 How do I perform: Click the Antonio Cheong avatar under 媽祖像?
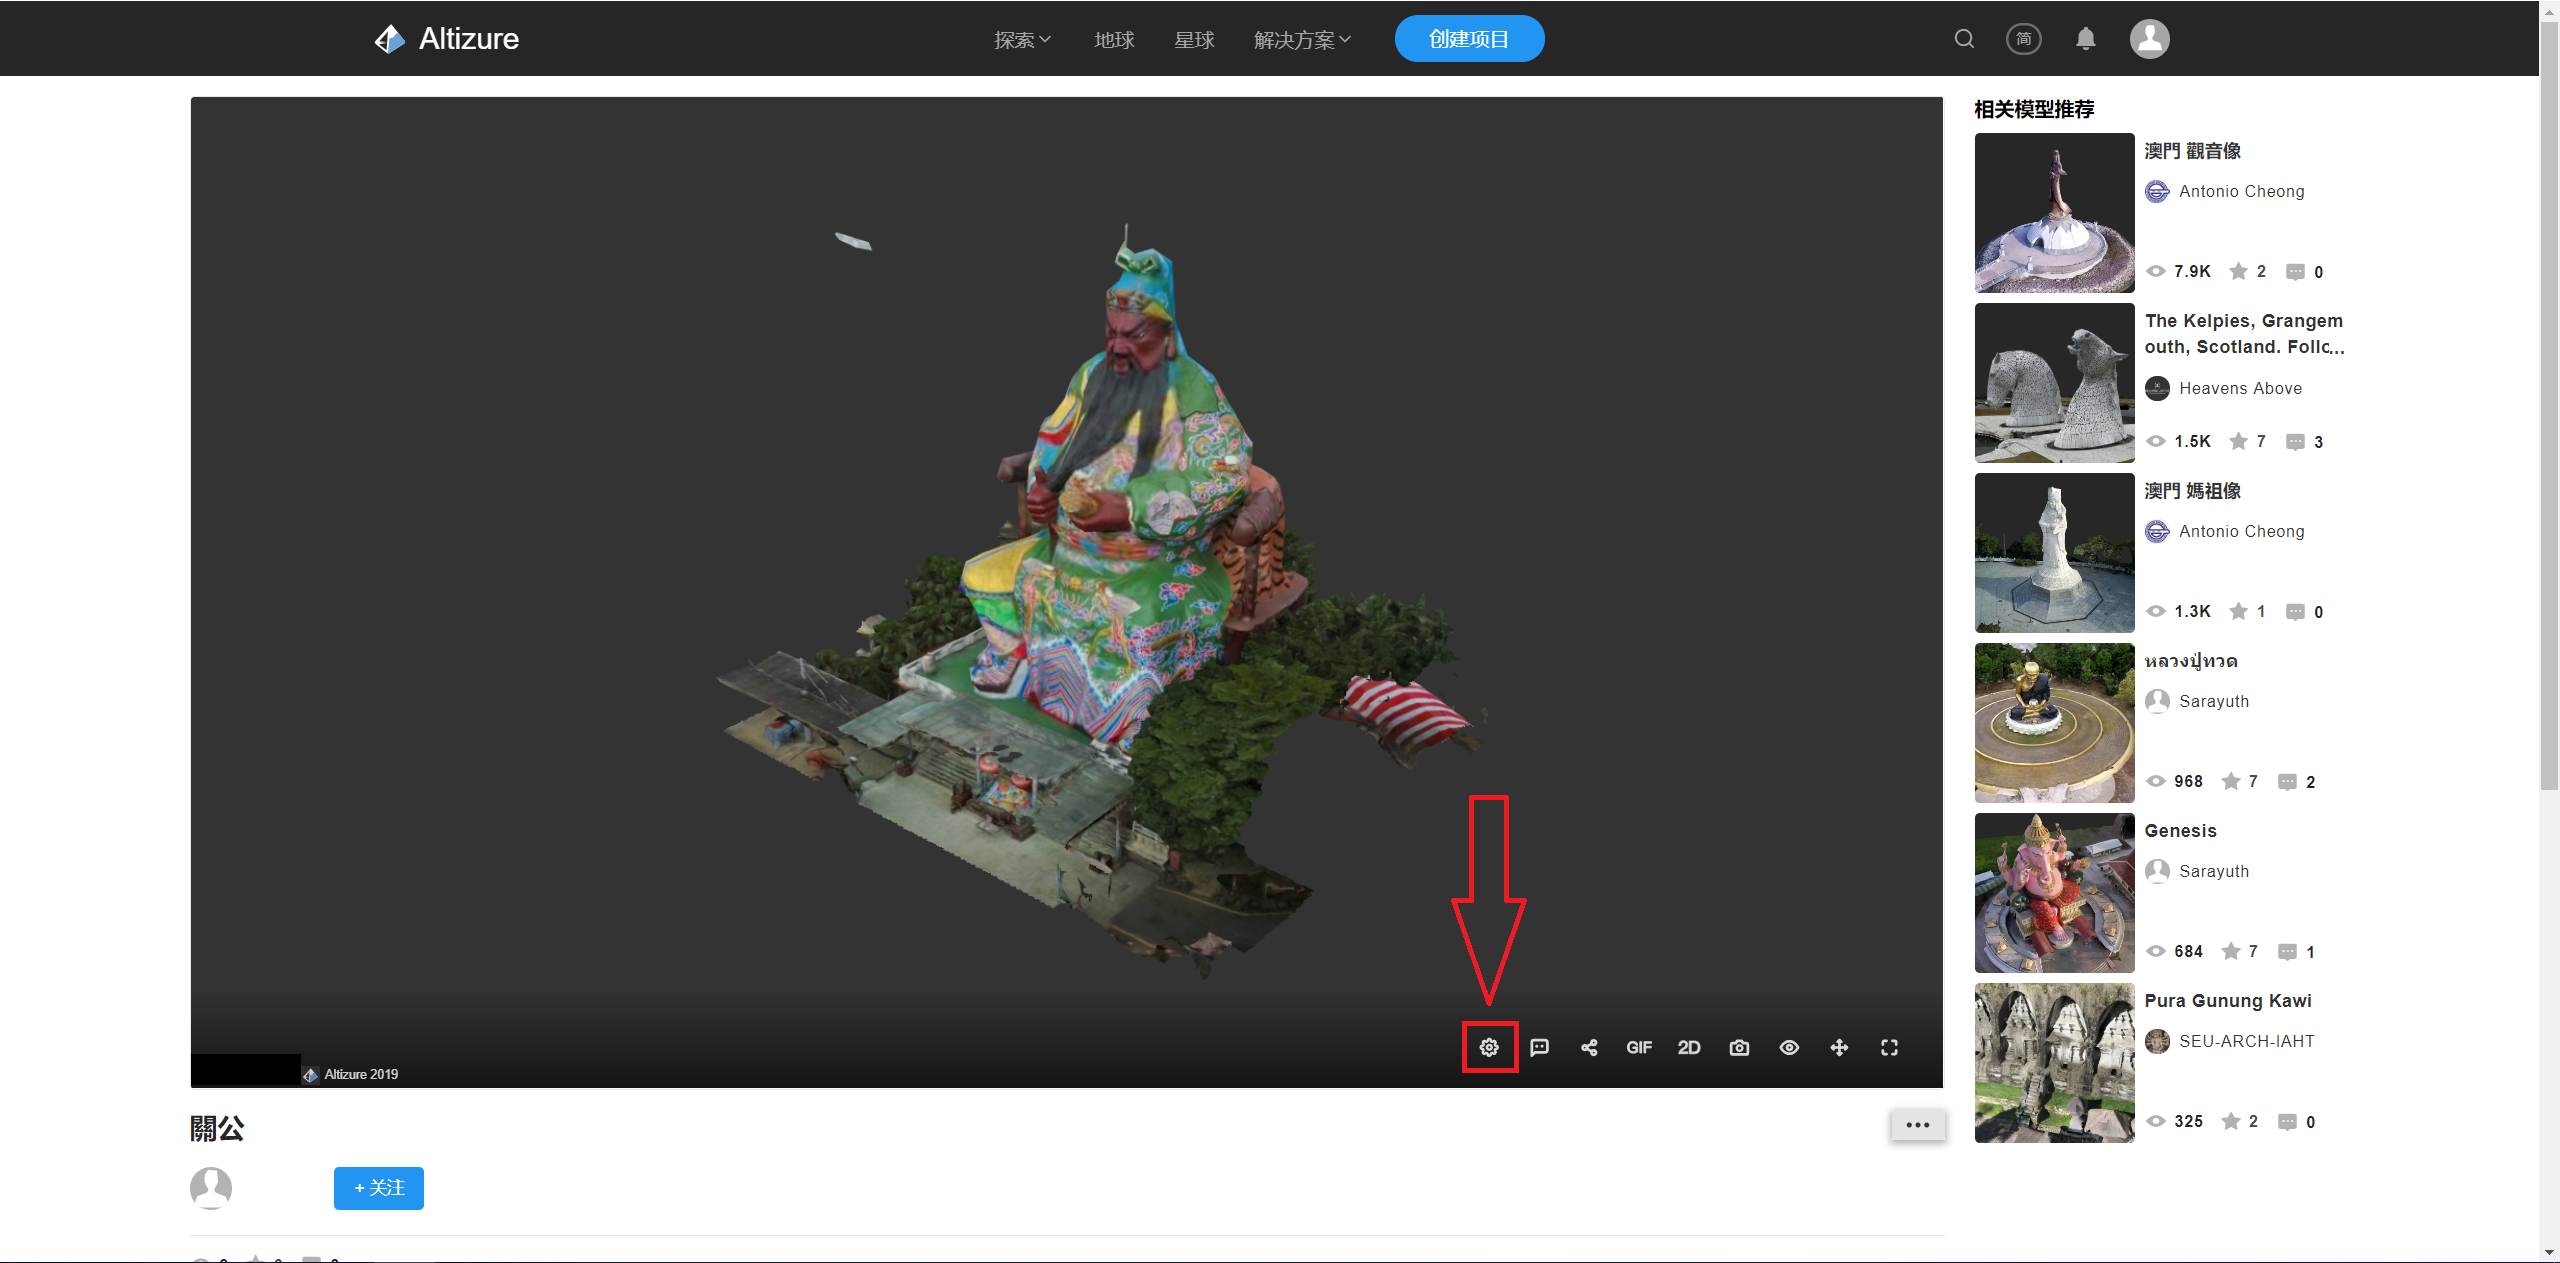pyautogui.click(x=2157, y=531)
